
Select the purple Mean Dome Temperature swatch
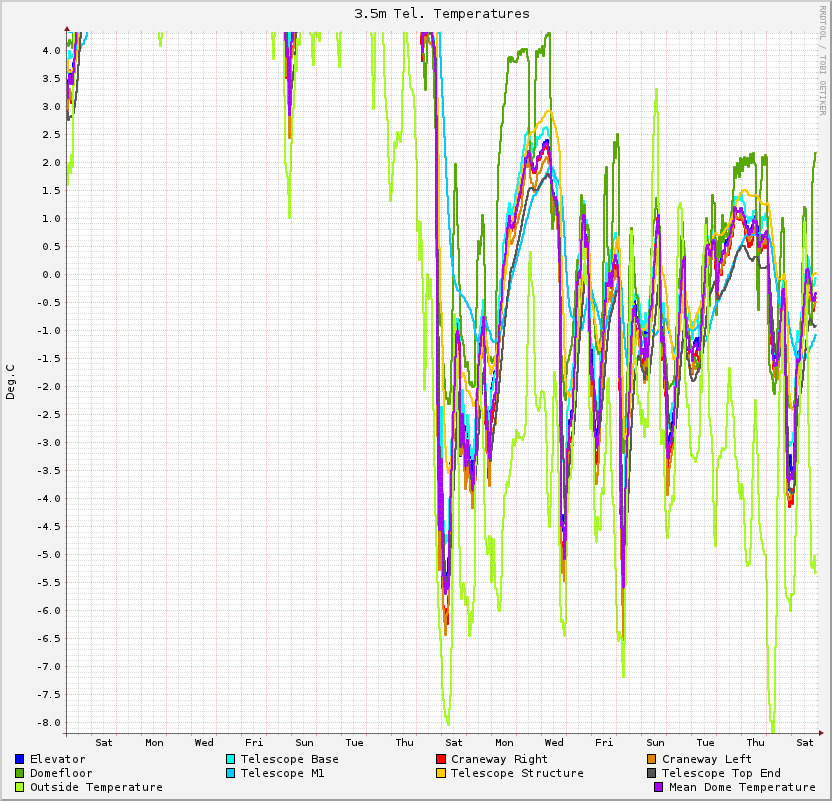pyautogui.click(x=659, y=787)
